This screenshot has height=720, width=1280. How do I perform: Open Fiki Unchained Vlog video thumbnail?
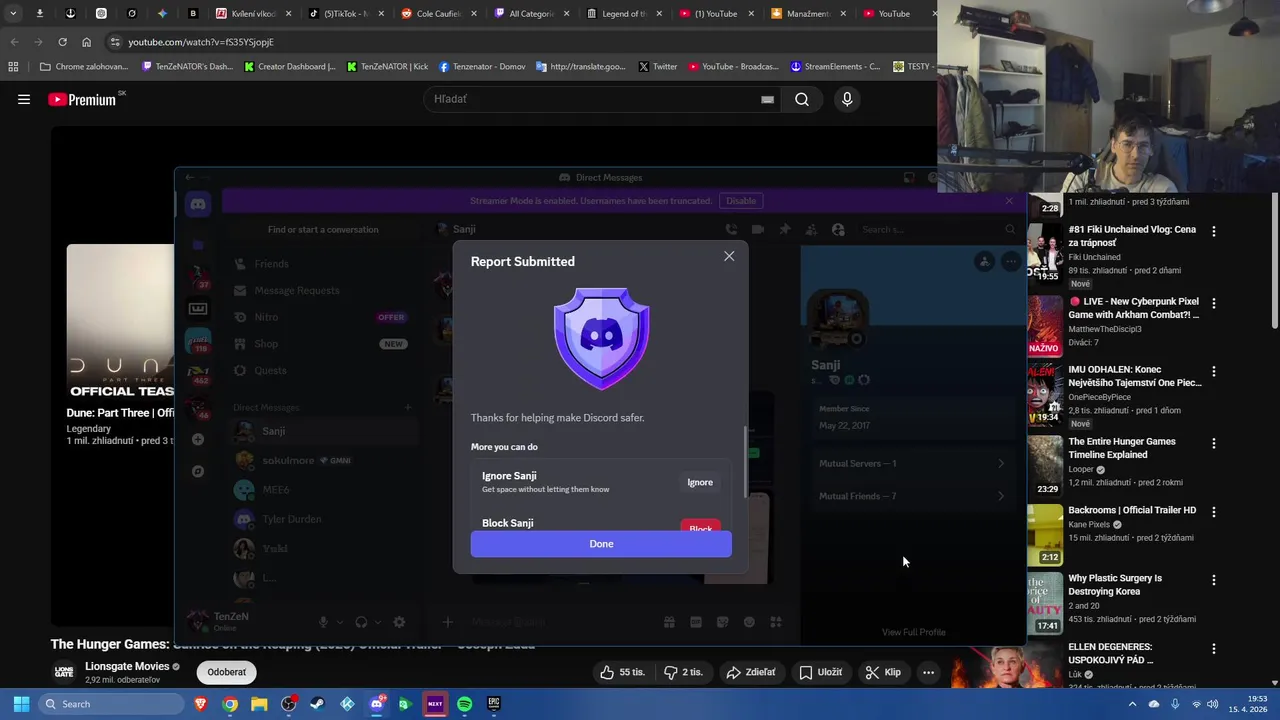1045,253
